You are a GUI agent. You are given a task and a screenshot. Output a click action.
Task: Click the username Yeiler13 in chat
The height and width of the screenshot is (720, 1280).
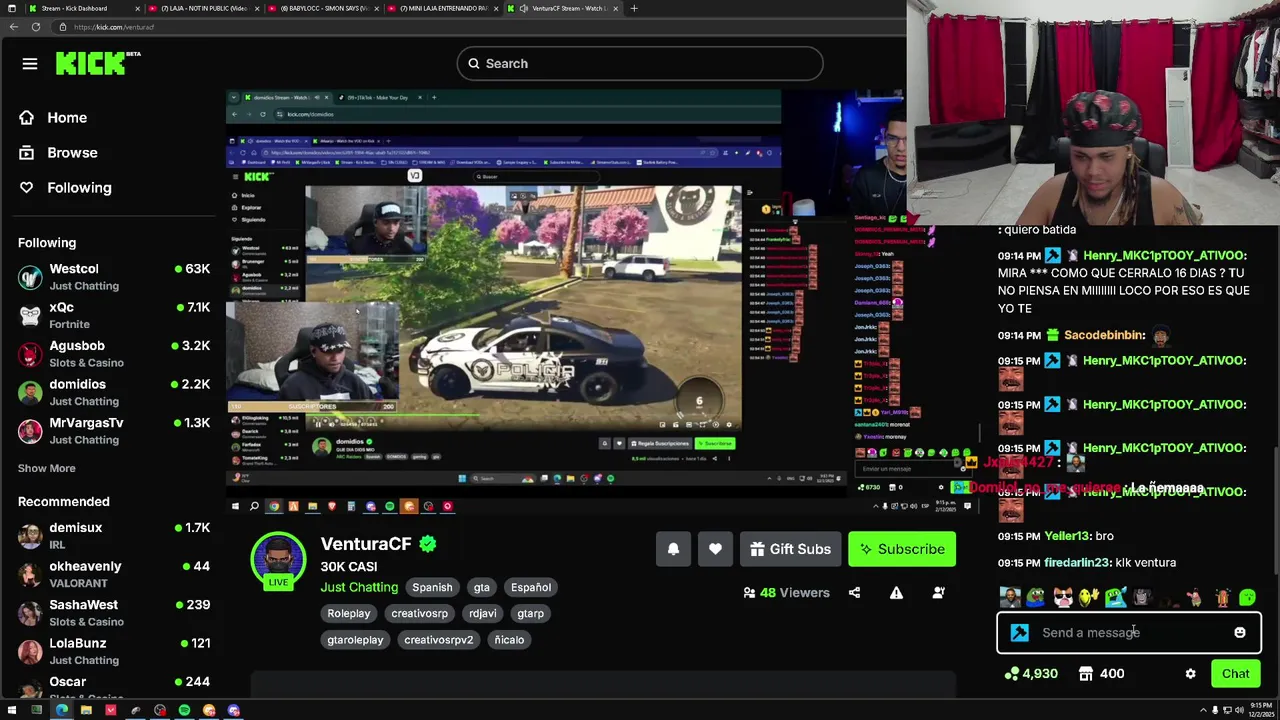point(1066,536)
